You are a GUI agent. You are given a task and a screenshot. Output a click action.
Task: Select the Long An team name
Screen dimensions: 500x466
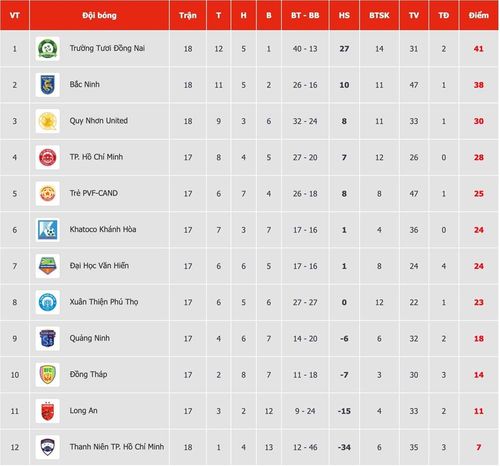83,411
